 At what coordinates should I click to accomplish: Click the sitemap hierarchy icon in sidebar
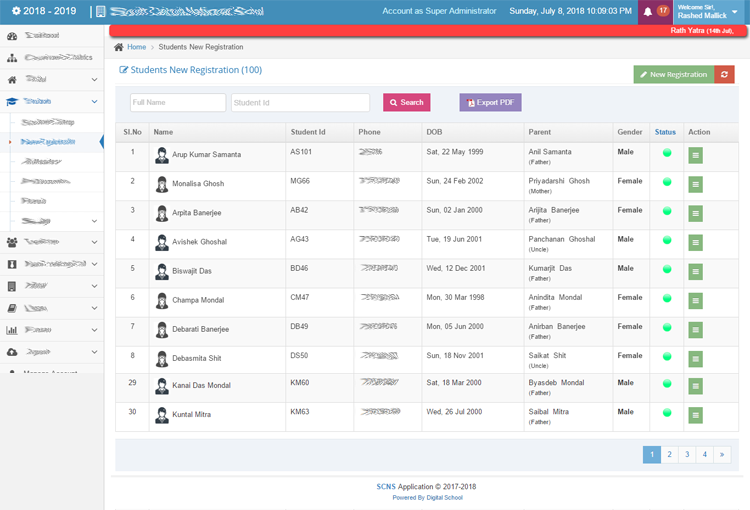tap(12, 57)
